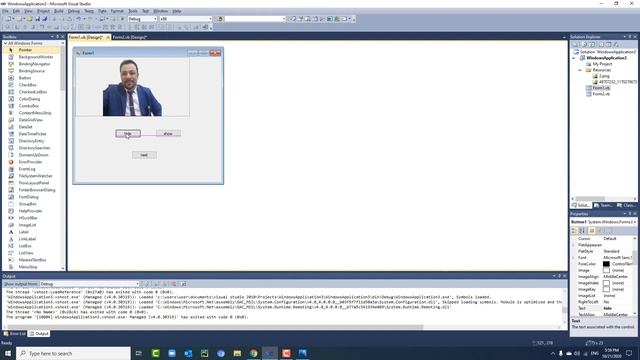640x360 pixels.
Task: Open Task View on taskbar
Action: (139, 353)
